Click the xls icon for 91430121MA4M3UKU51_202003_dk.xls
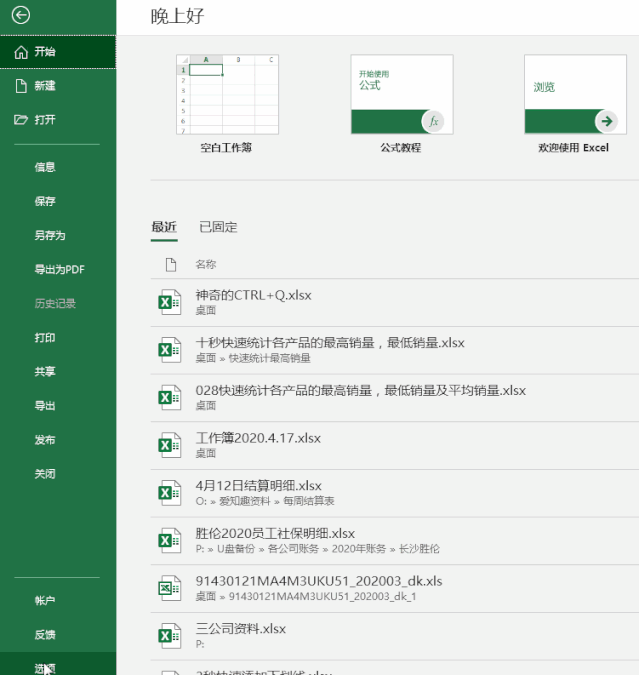The width and height of the screenshot is (639, 675). pos(169,588)
